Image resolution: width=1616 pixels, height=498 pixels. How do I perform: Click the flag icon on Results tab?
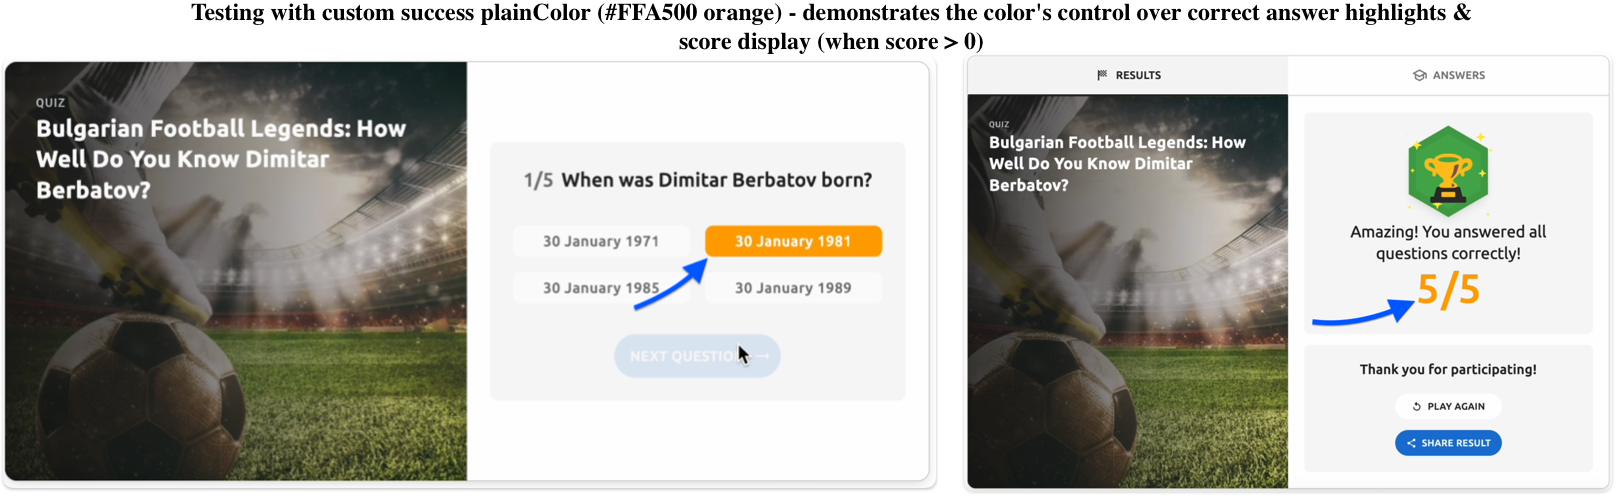click(x=1102, y=75)
